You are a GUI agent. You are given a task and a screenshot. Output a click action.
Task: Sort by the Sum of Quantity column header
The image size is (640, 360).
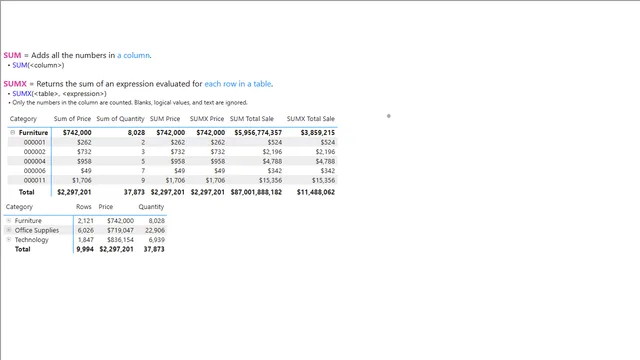120,119
